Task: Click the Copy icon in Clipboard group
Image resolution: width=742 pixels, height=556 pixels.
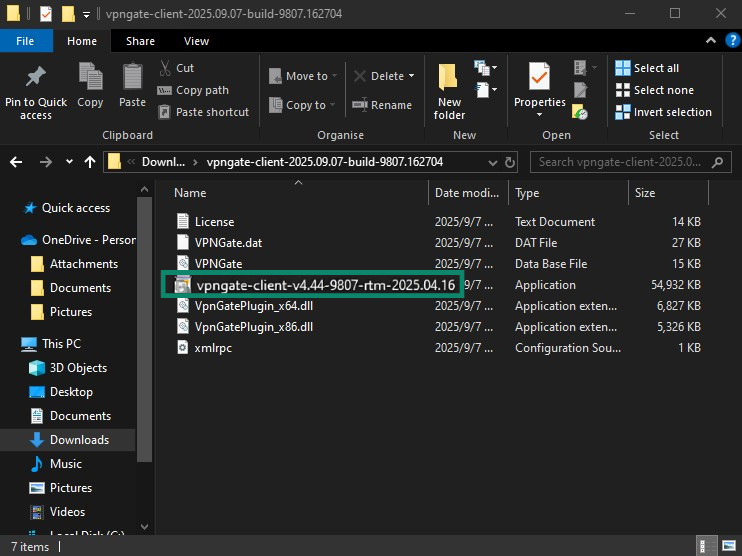Action: [x=90, y=76]
